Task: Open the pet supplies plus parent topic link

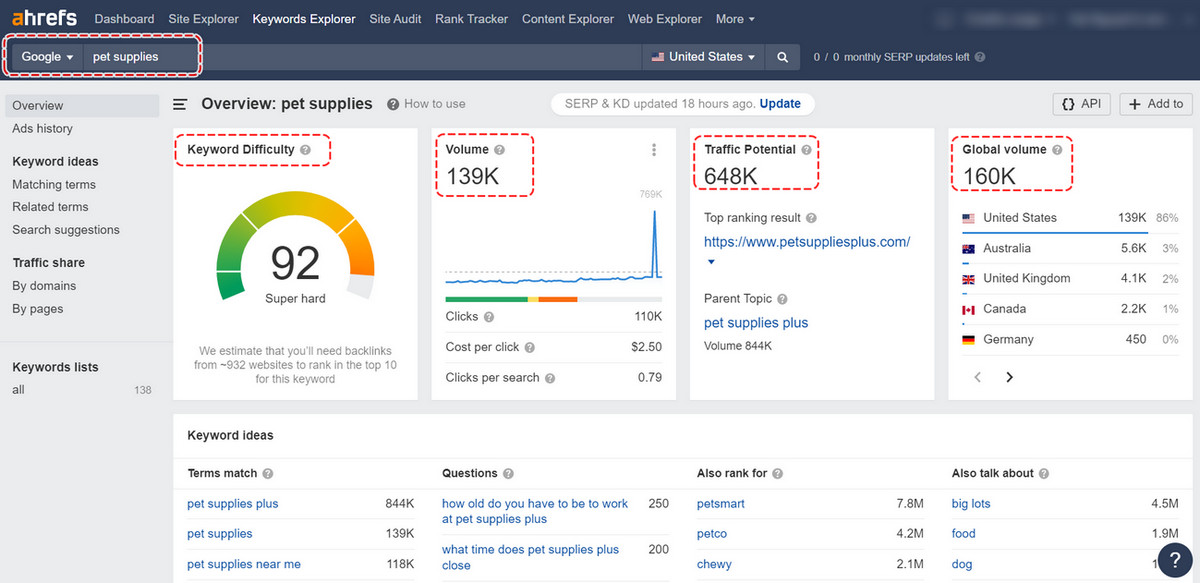Action: coord(756,323)
